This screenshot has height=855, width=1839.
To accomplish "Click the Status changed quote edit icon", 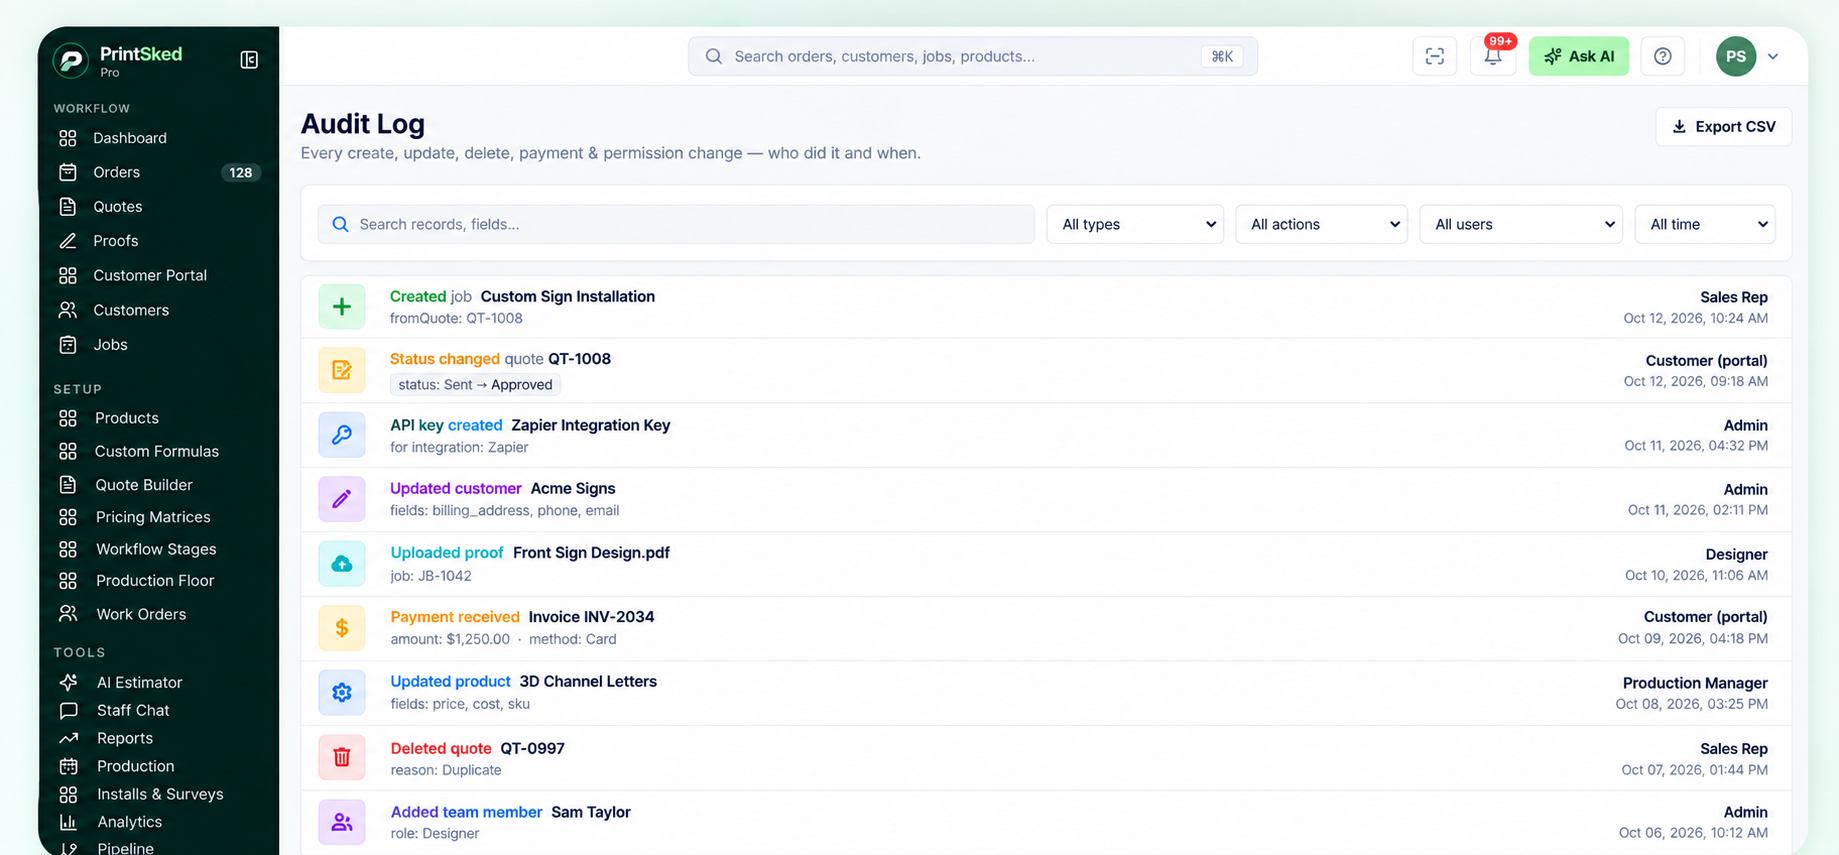I will point(342,370).
